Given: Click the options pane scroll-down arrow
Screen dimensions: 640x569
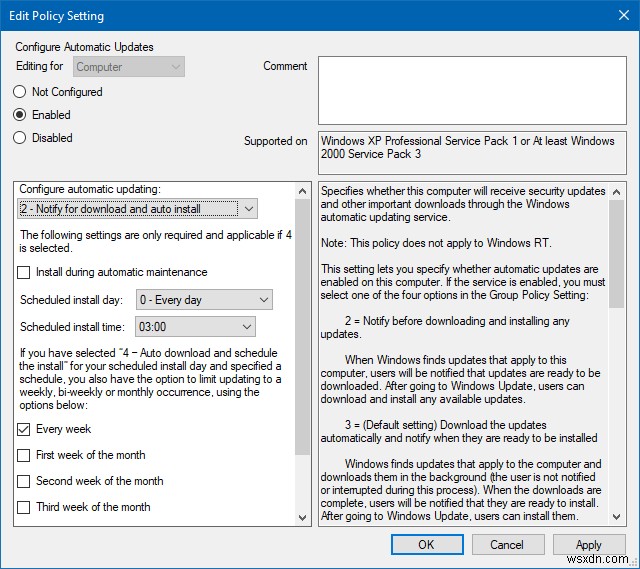Looking at the screenshot, I should click(x=302, y=518).
